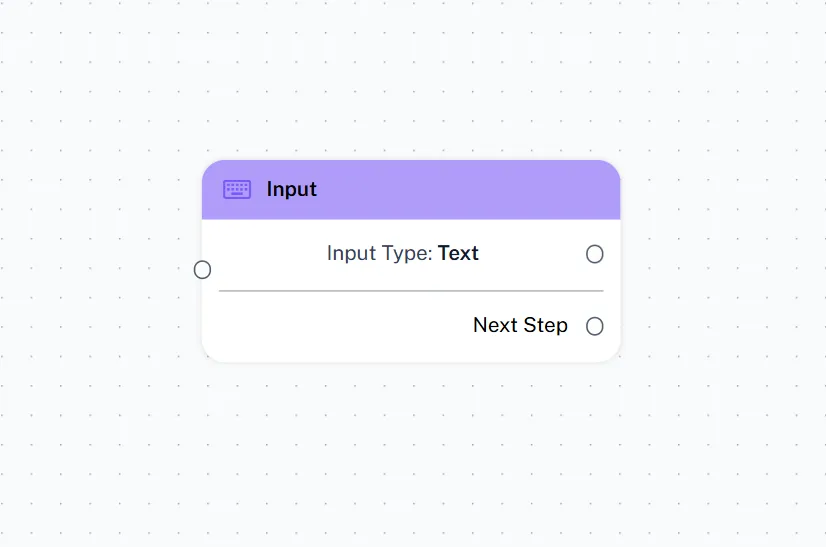Click the Next Step label
826x547 pixels.
tap(520, 326)
